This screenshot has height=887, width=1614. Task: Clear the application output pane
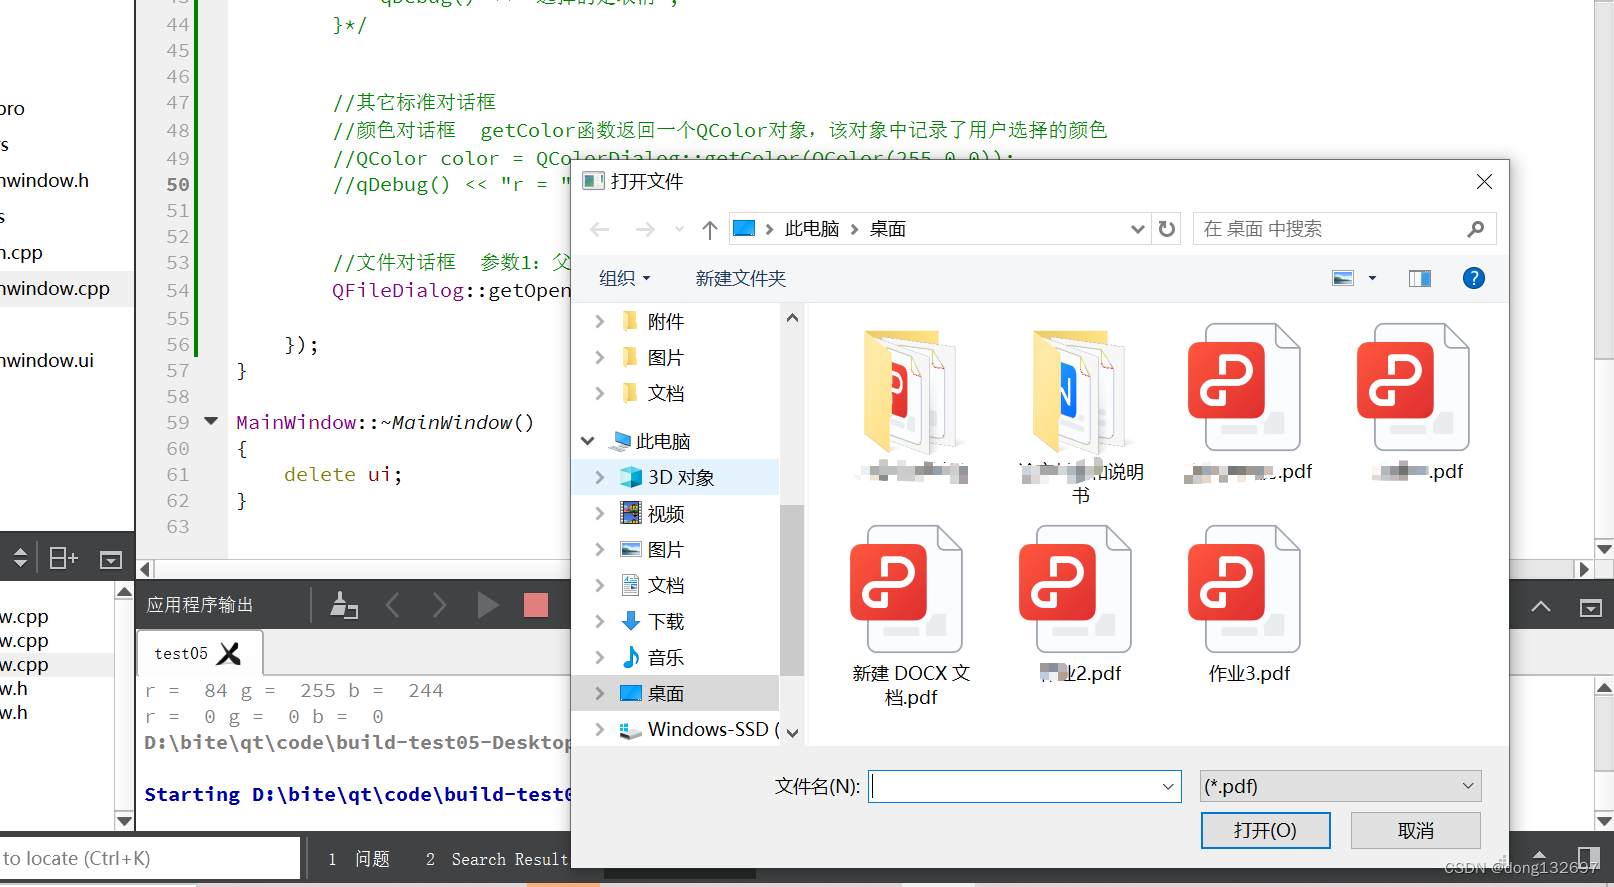344,605
